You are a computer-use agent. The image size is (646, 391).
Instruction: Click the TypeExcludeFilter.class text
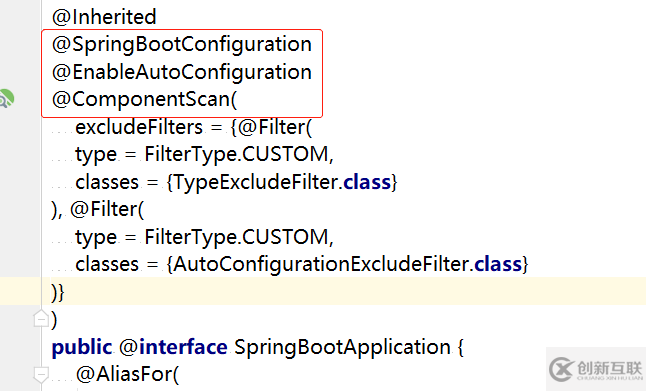(282, 182)
